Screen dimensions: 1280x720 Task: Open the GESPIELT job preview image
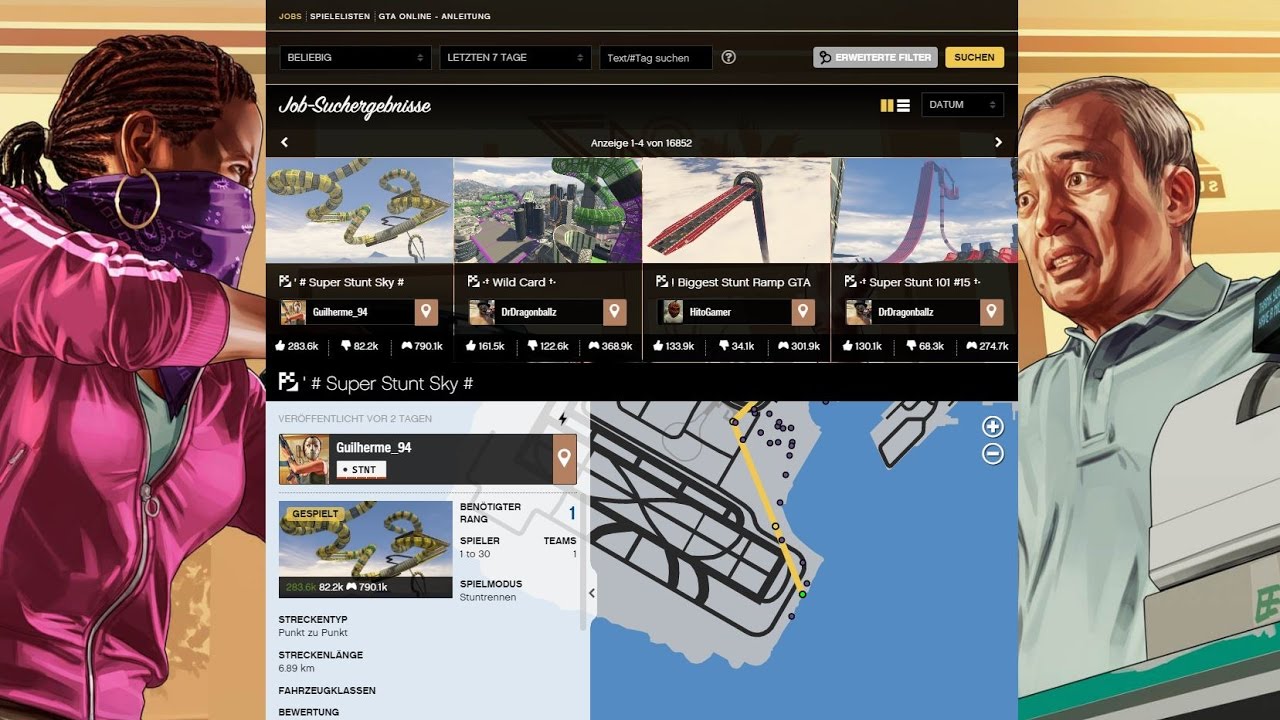(365, 549)
